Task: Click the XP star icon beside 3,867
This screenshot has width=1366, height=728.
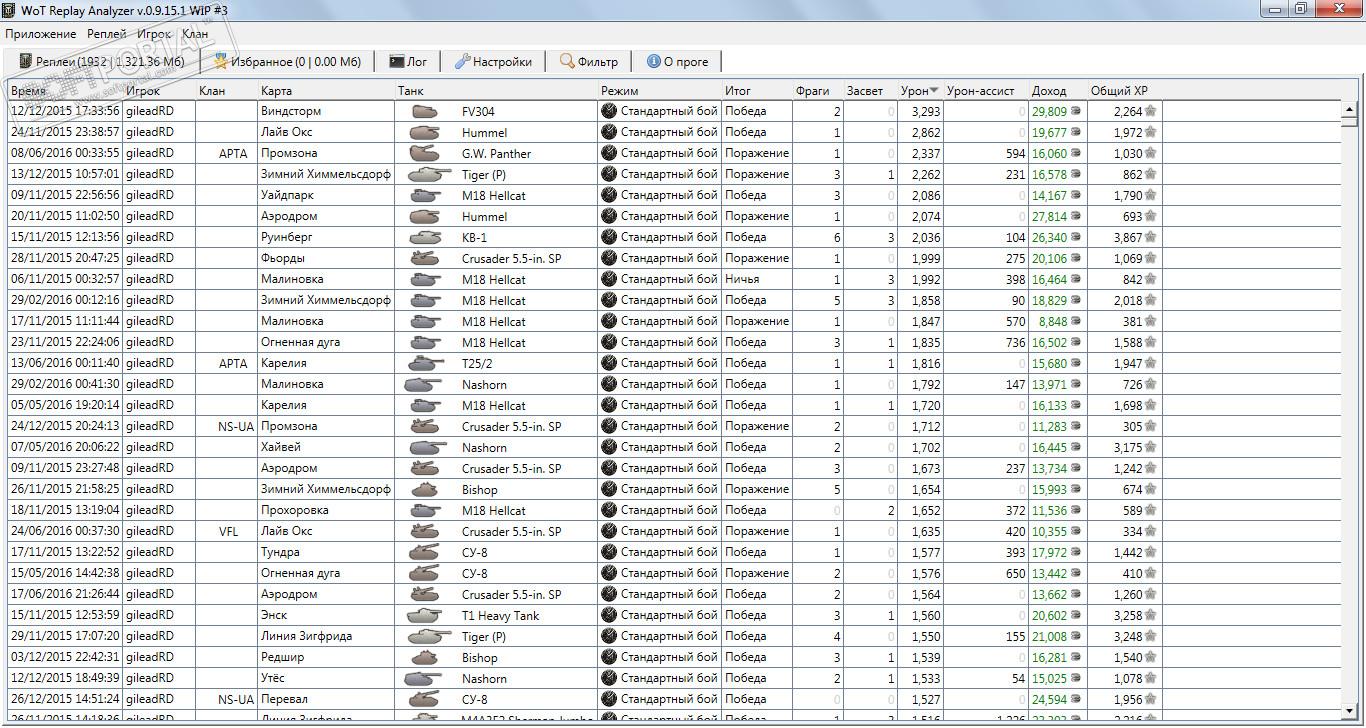Action: [1151, 237]
